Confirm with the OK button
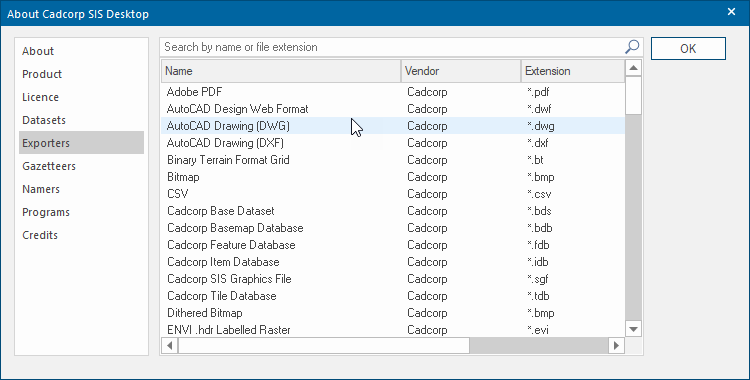Viewport: 750px width, 380px height. pyautogui.click(x=688, y=48)
